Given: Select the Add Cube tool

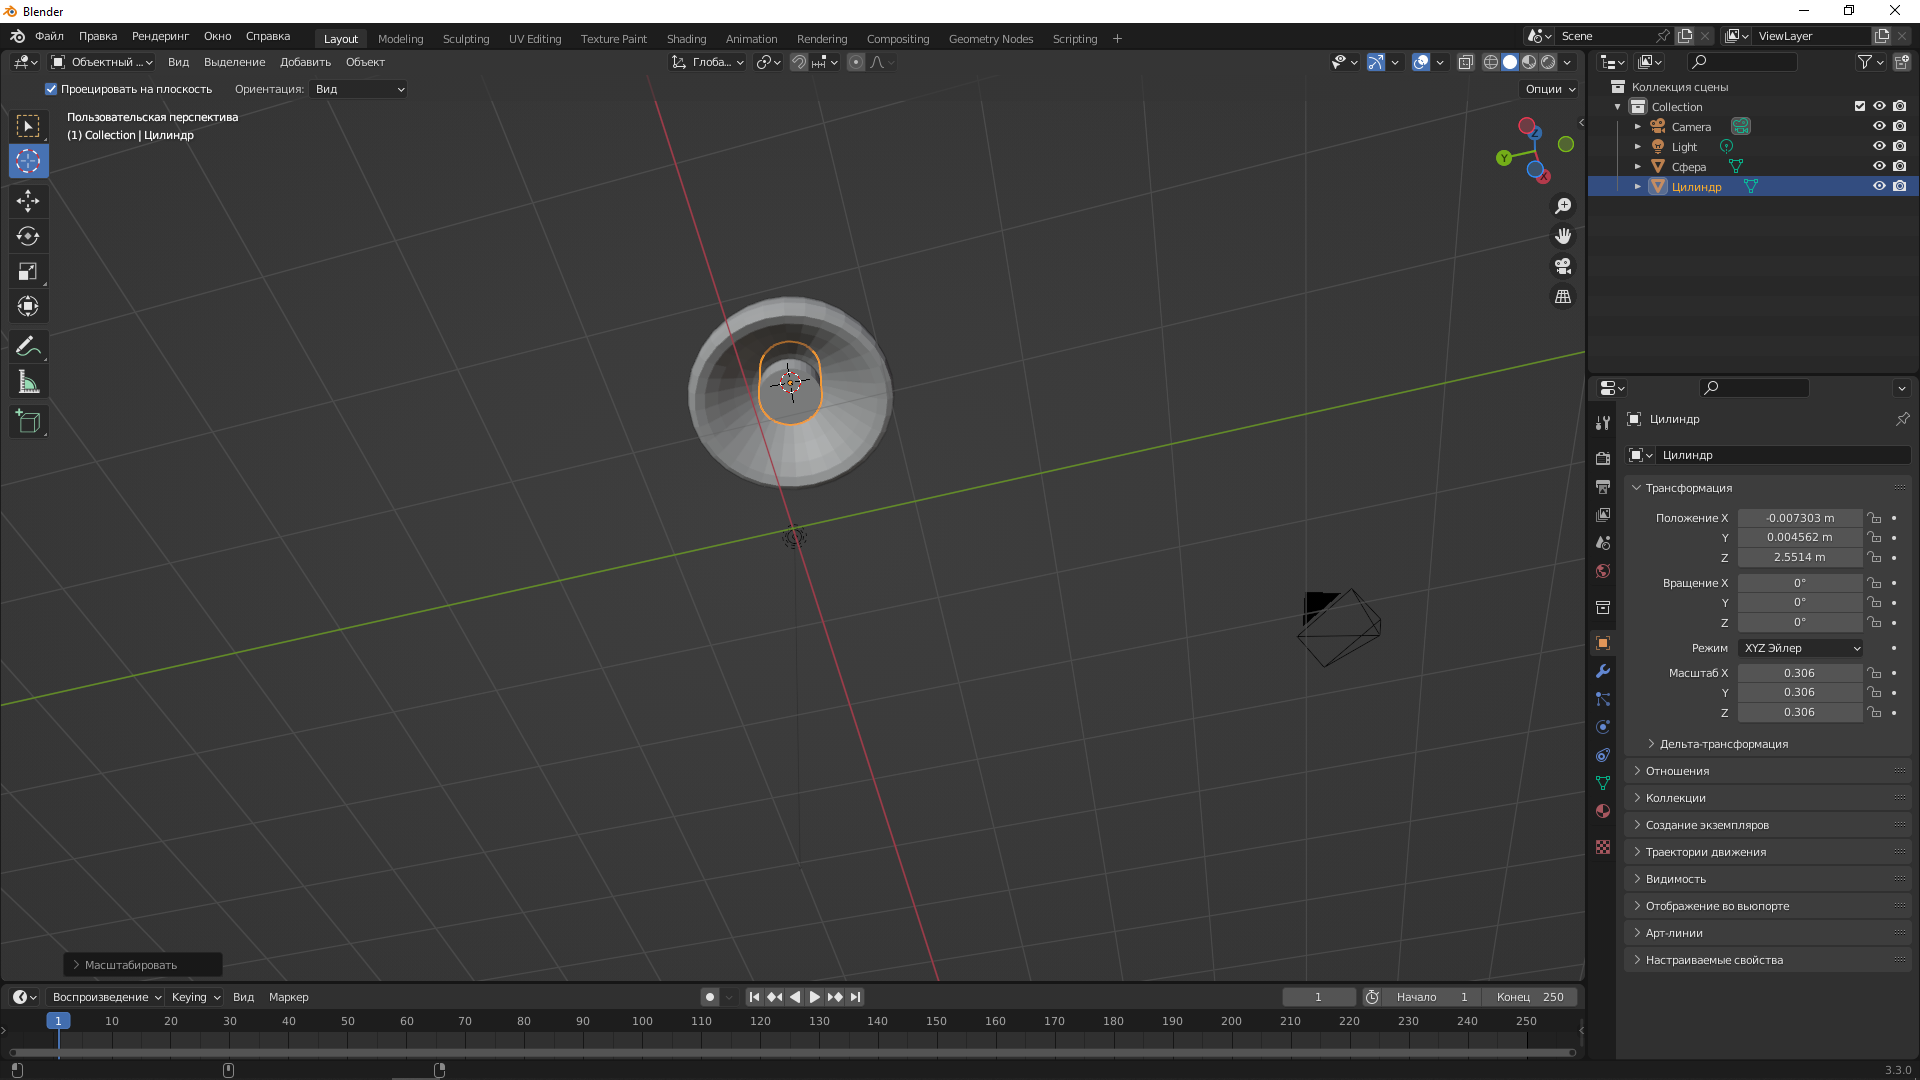Looking at the screenshot, I should [x=28, y=421].
